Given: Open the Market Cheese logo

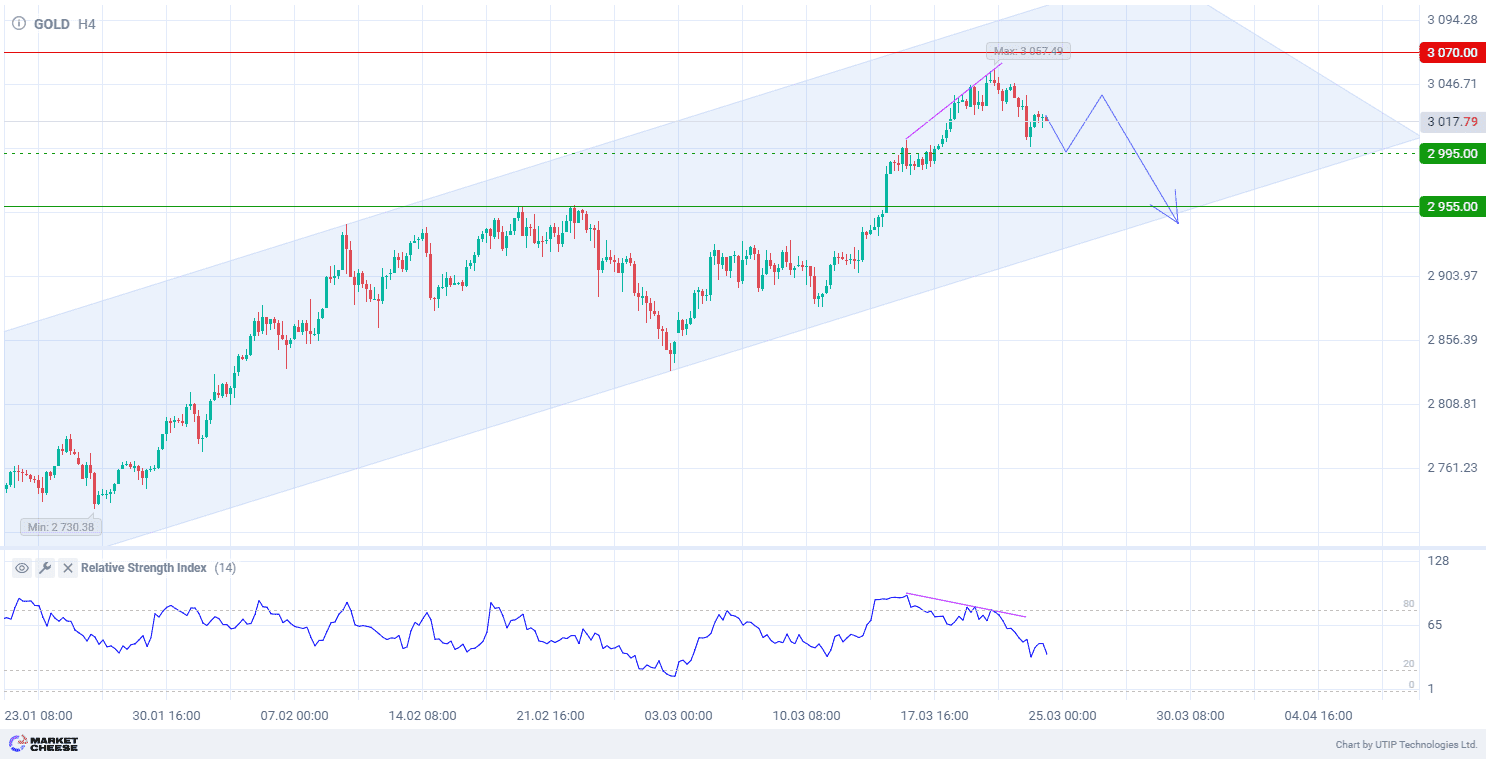Looking at the screenshot, I should pos(43,744).
